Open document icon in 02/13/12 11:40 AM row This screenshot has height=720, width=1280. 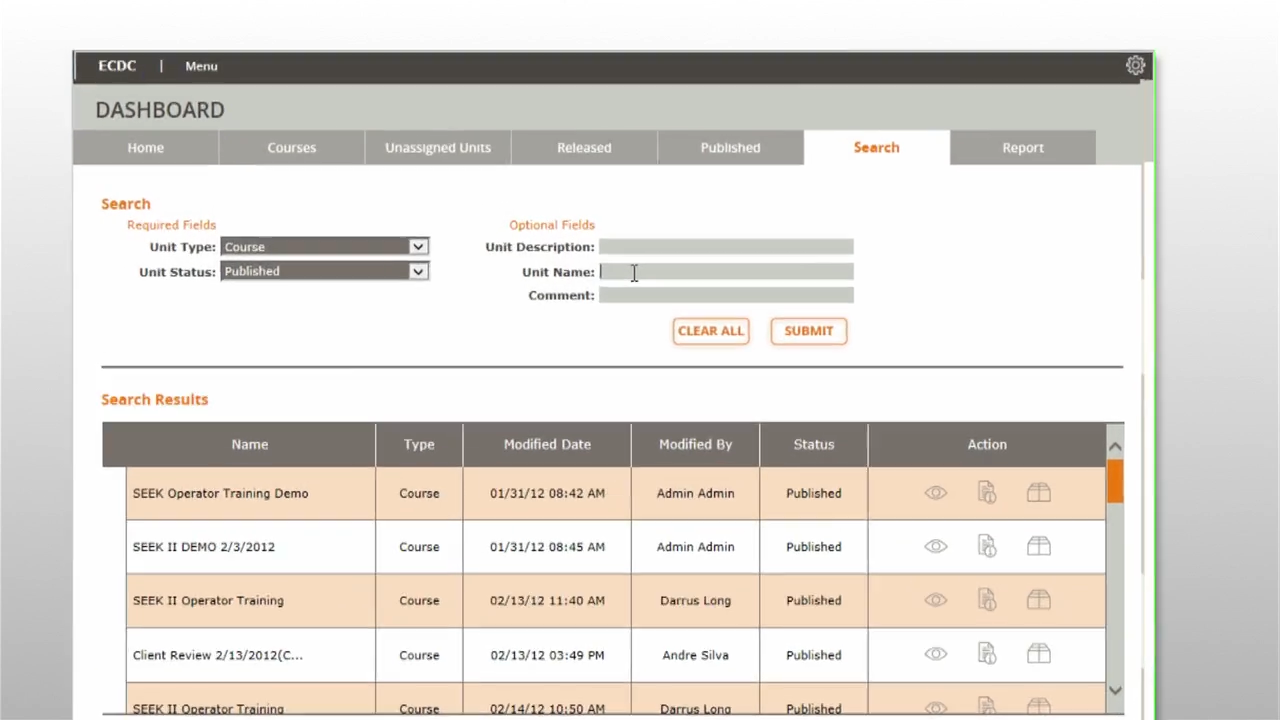pos(987,600)
